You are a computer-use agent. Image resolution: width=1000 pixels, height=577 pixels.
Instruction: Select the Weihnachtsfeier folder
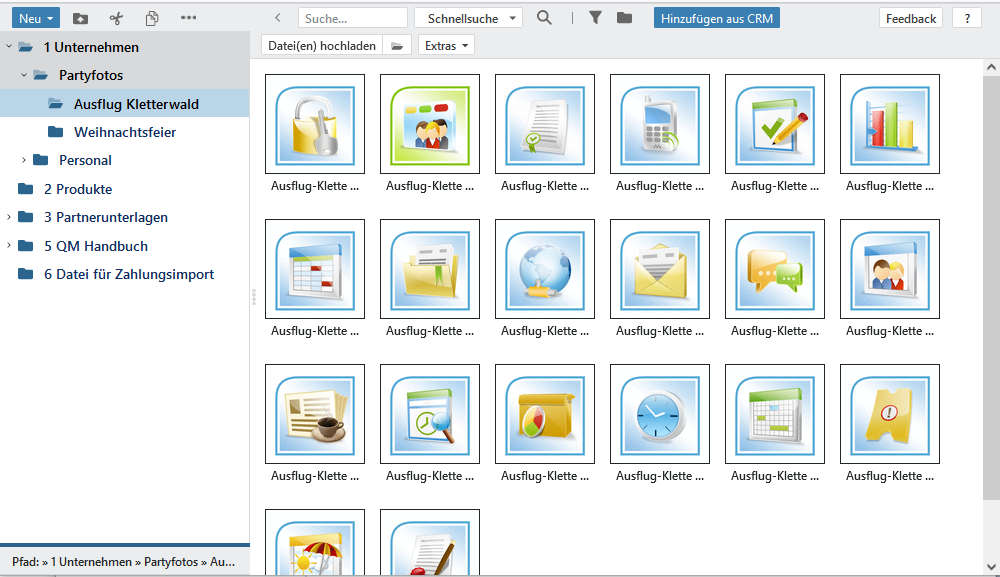pyautogui.click(x=124, y=132)
